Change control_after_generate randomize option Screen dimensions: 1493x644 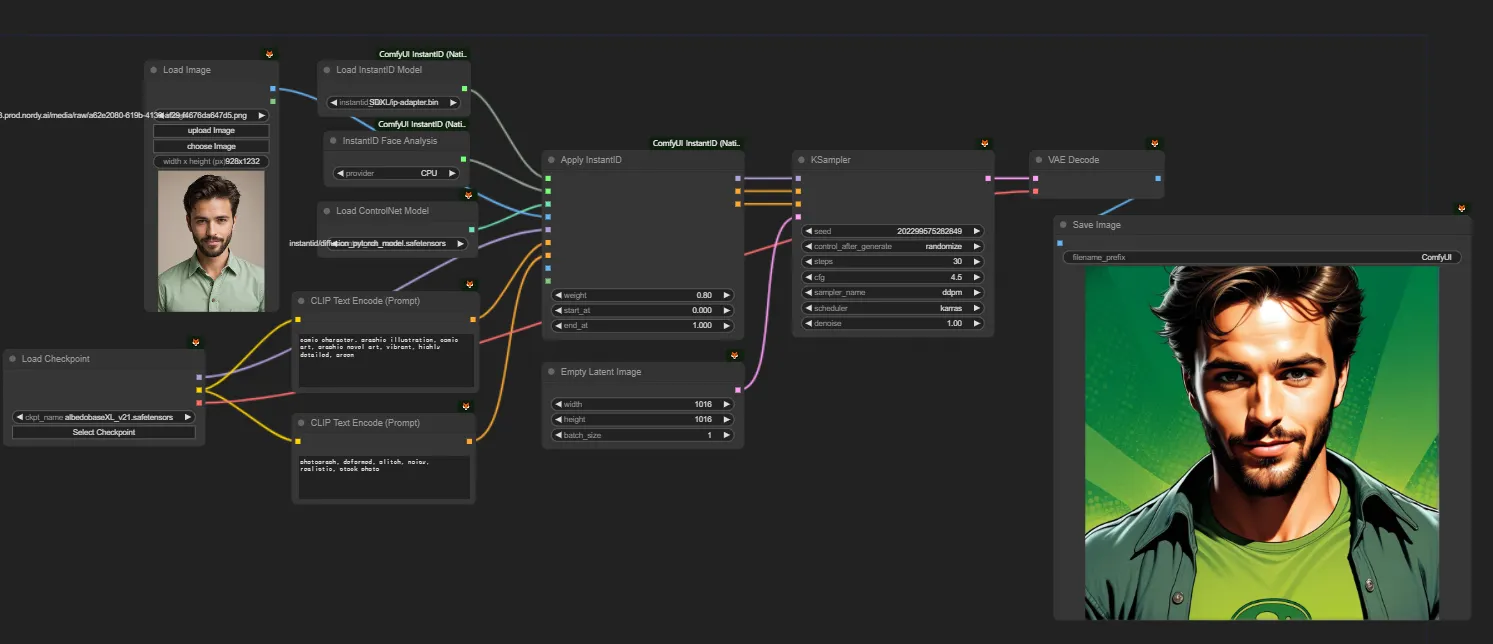[x=893, y=246]
